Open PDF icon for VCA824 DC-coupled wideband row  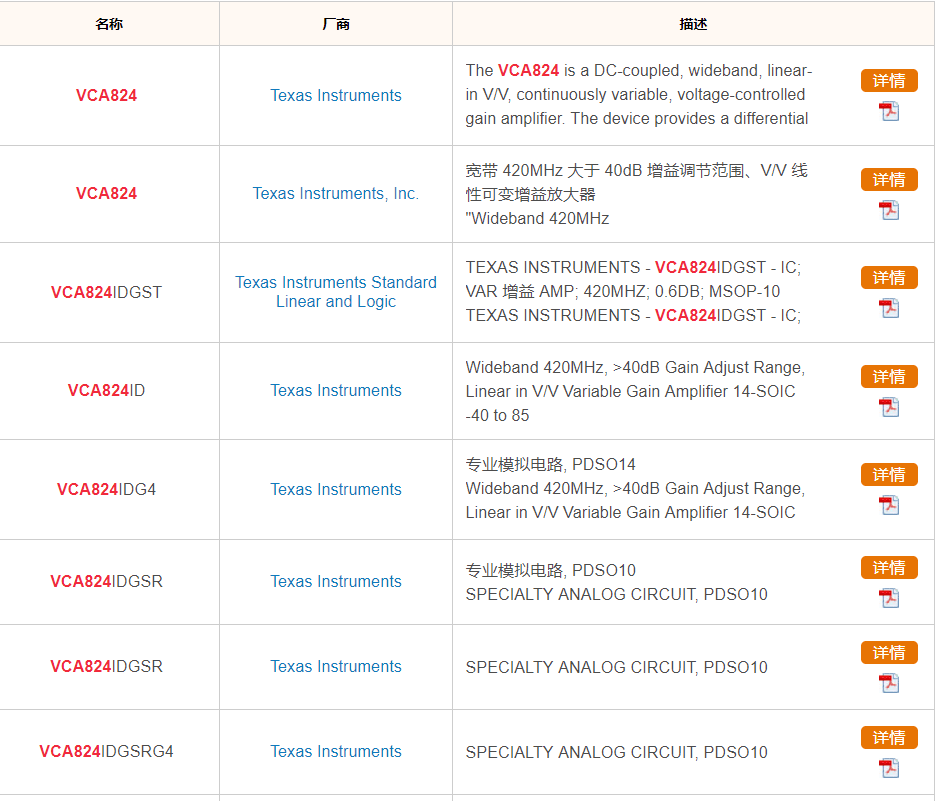(889, 111)
